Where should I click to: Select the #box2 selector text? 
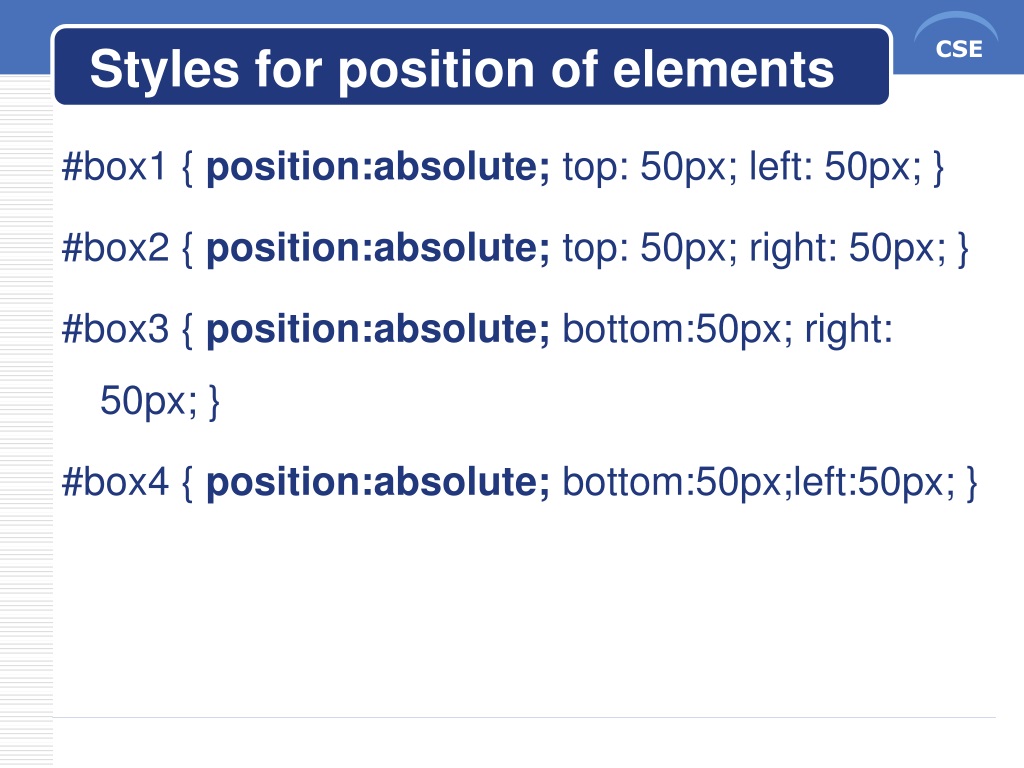[x=115, y=248]
